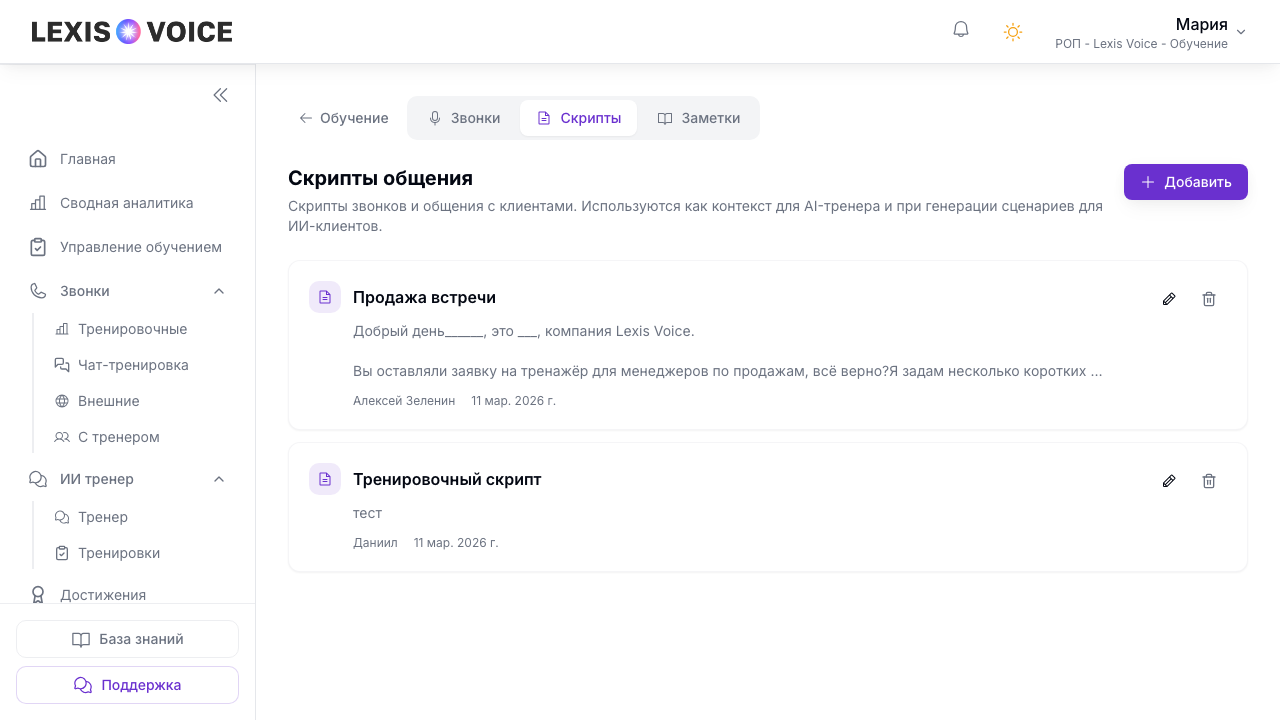Open Управление обучением section

point(128,247)
